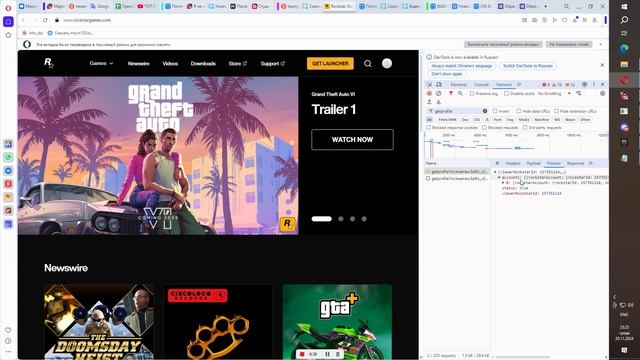
Task: Show more request detail tabs
Action: (x=591, y=163)
